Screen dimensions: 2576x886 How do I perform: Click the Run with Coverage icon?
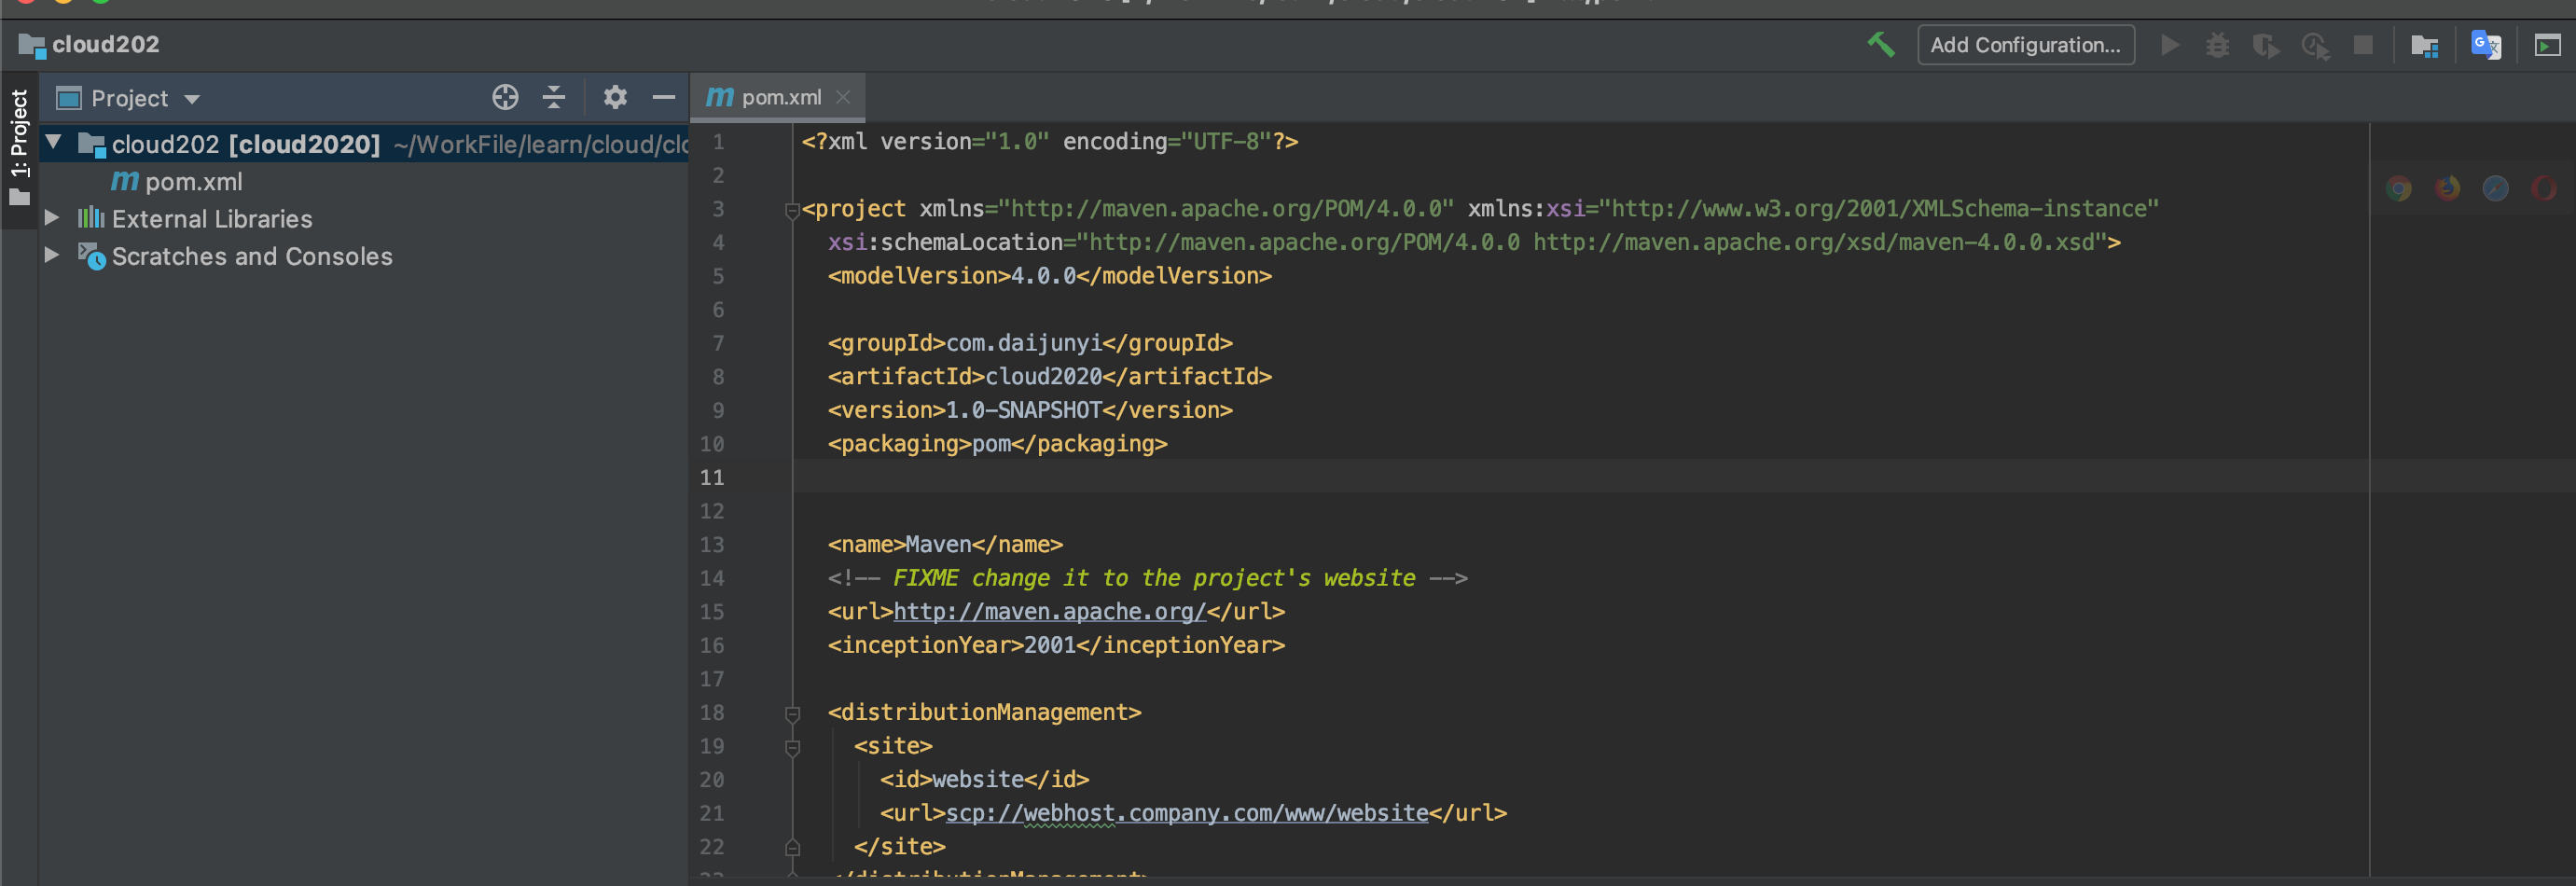point(2265,46)
